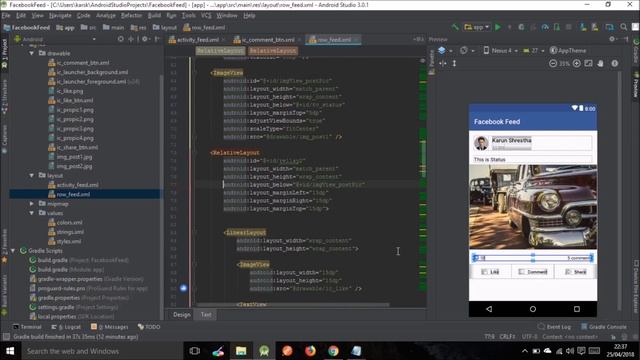Open the Terminal tool window
Image resolution: width=640 pixels, height=360 pixels.
(x=27, y=327)
